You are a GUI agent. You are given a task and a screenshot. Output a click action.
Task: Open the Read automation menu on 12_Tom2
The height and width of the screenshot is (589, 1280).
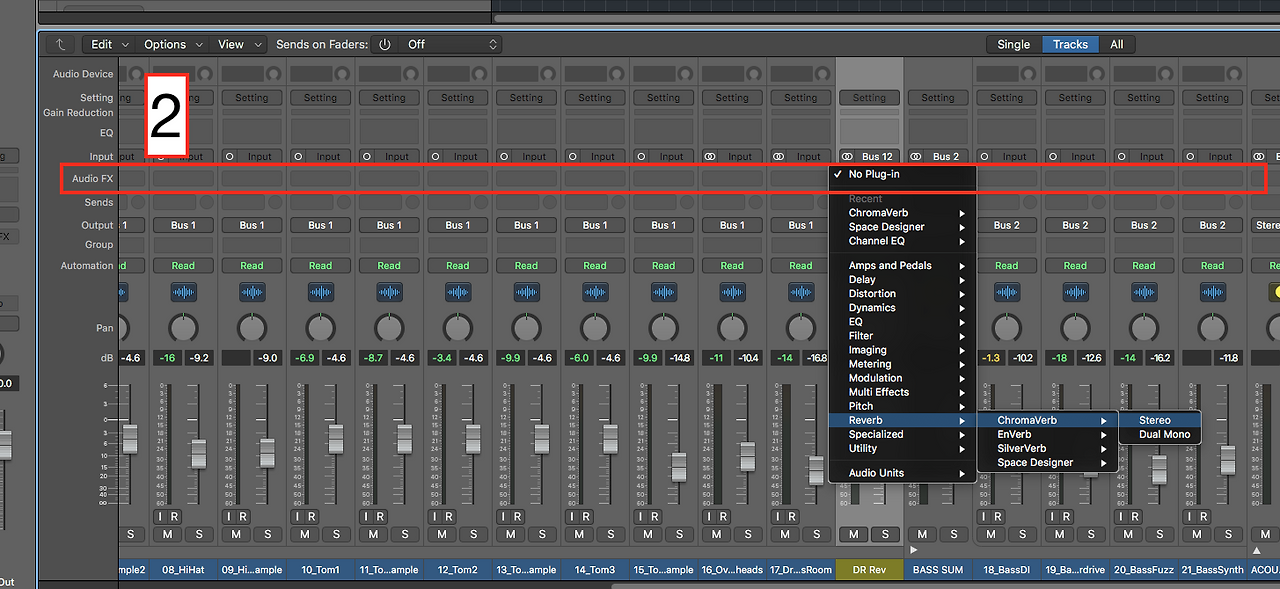(457, 265)
